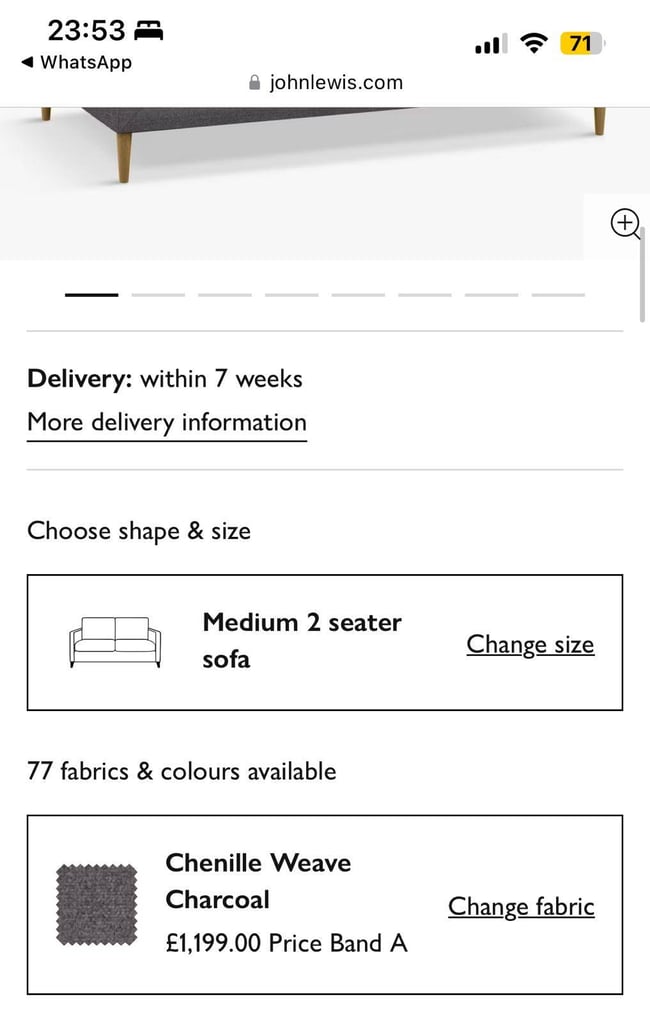
Task: Open the Change fabric link
Action: pos(521,906)
